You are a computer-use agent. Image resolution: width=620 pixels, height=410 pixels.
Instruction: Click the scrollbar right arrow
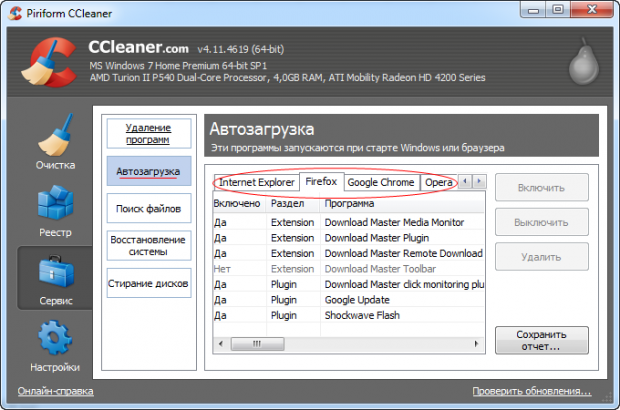pyautogui.click(x=476, y=344)
